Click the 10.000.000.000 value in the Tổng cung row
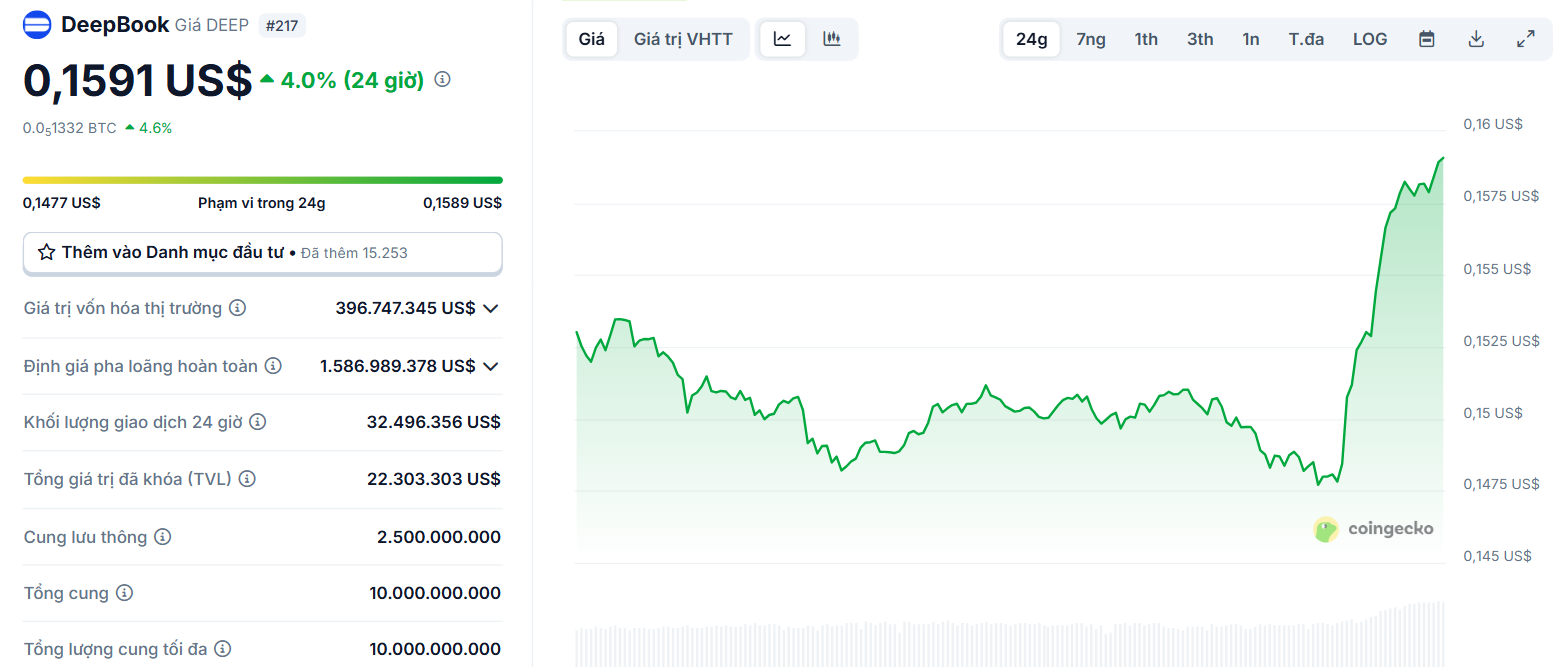 tap(435, 593)
